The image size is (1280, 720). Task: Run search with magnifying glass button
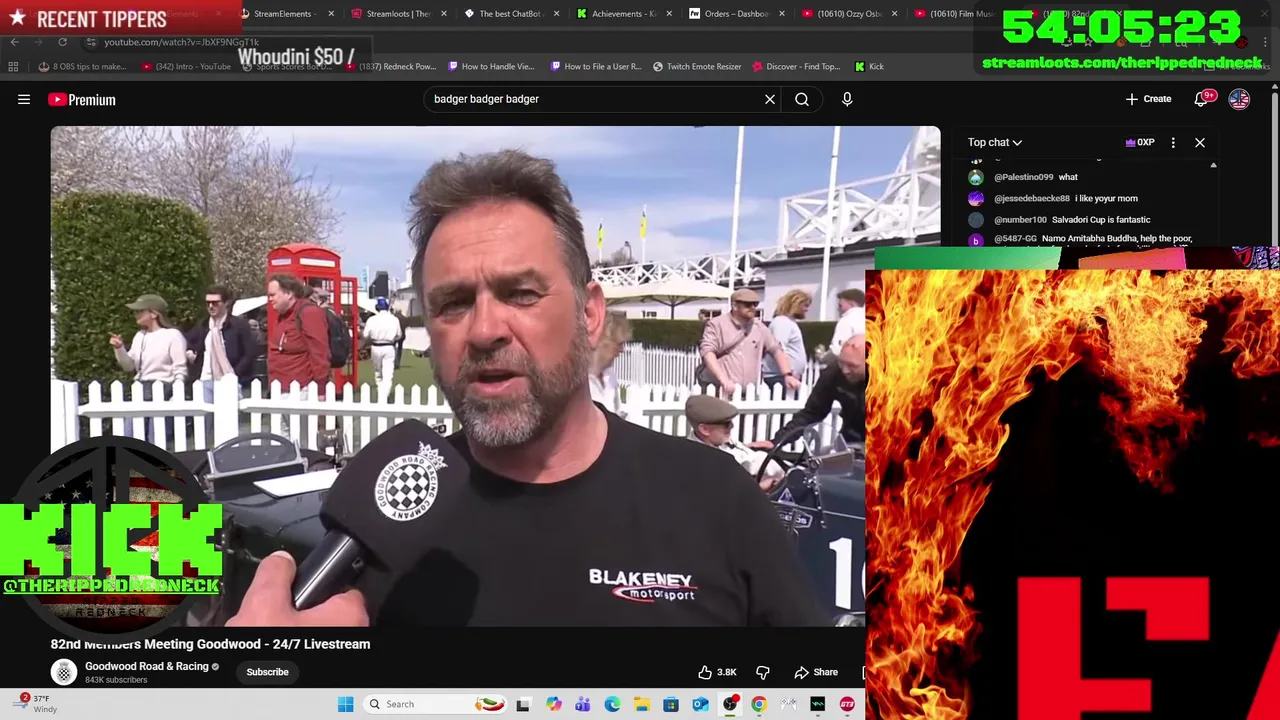[802, 99]
